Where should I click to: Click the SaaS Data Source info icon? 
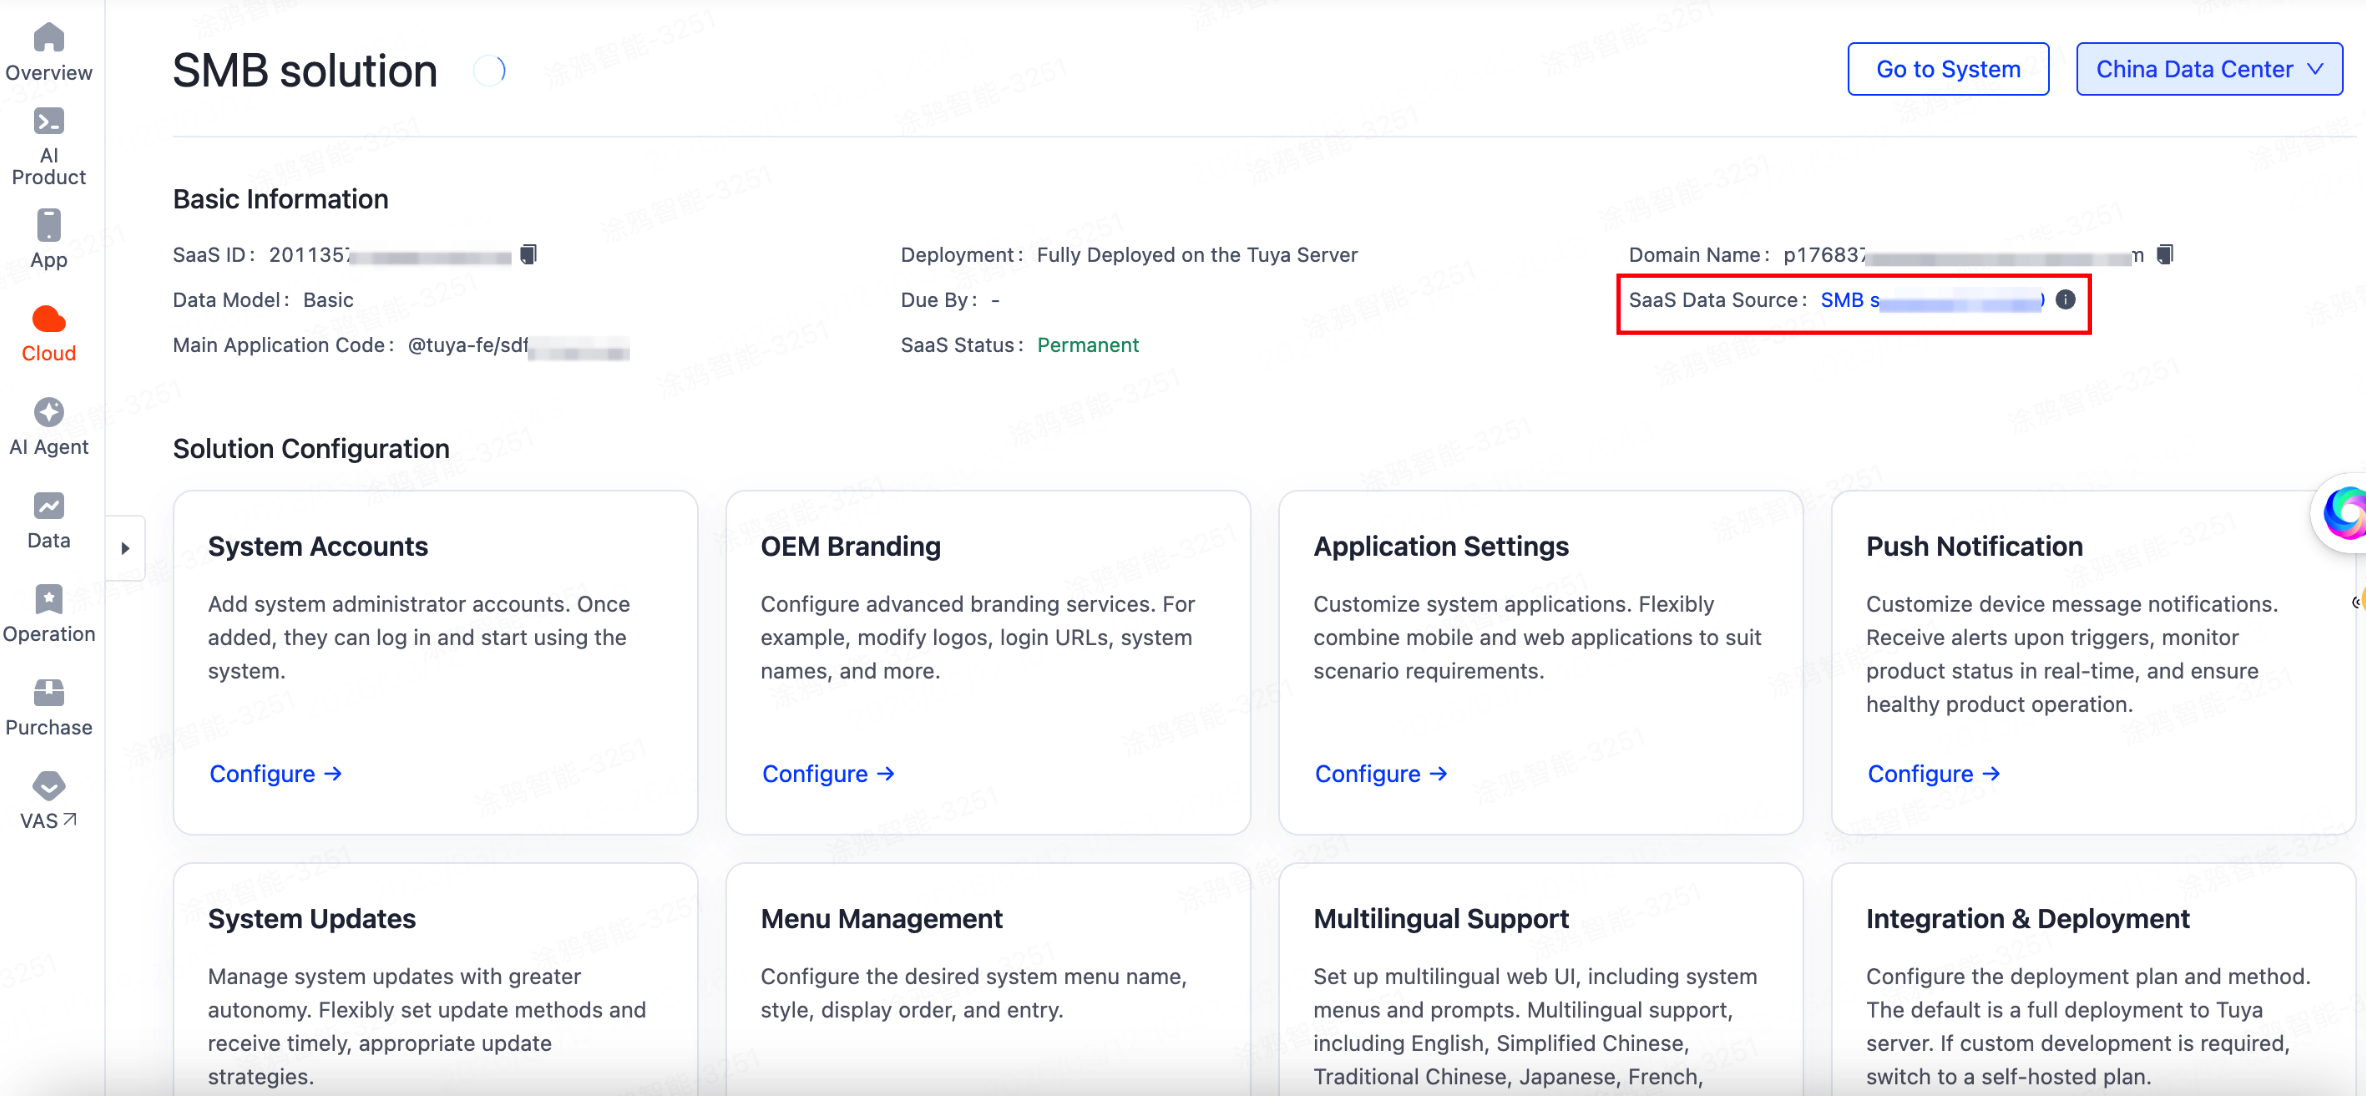pyautogui.click(x=2065, y=299)
